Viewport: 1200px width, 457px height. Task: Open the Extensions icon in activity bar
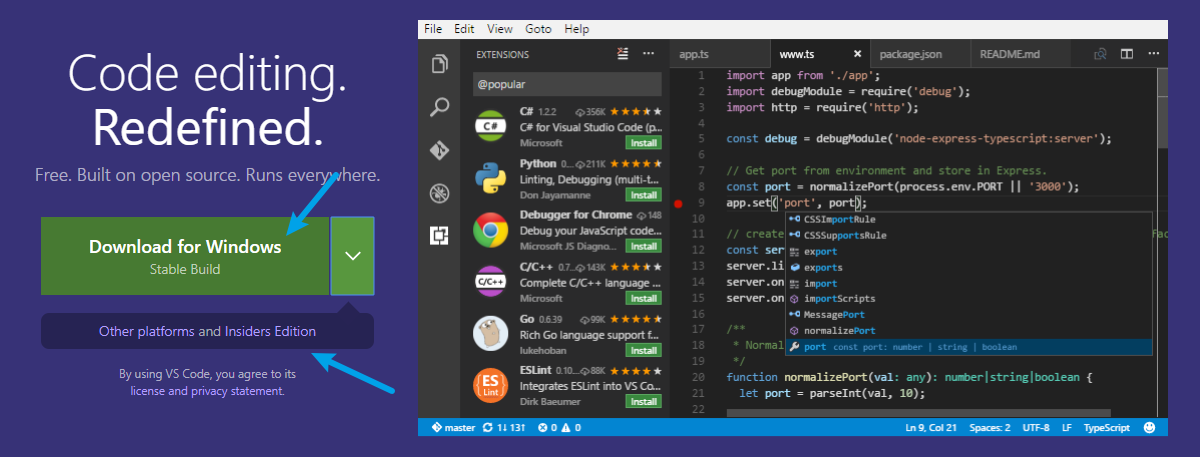[x=439, y=236]
